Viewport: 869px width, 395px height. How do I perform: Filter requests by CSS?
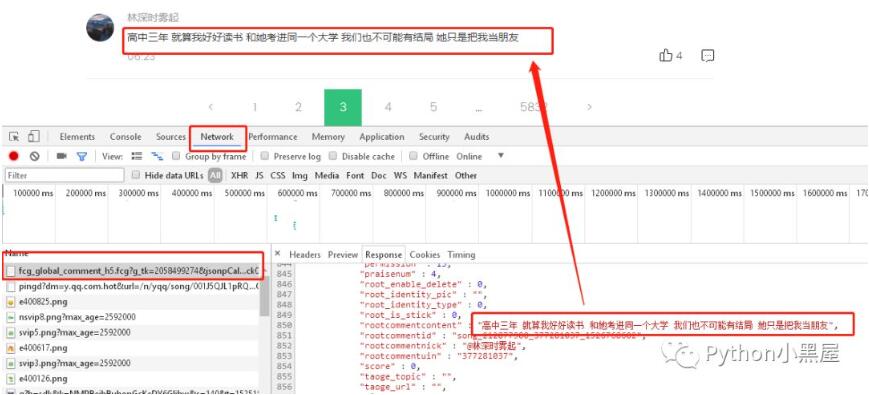tap(278, 176)
